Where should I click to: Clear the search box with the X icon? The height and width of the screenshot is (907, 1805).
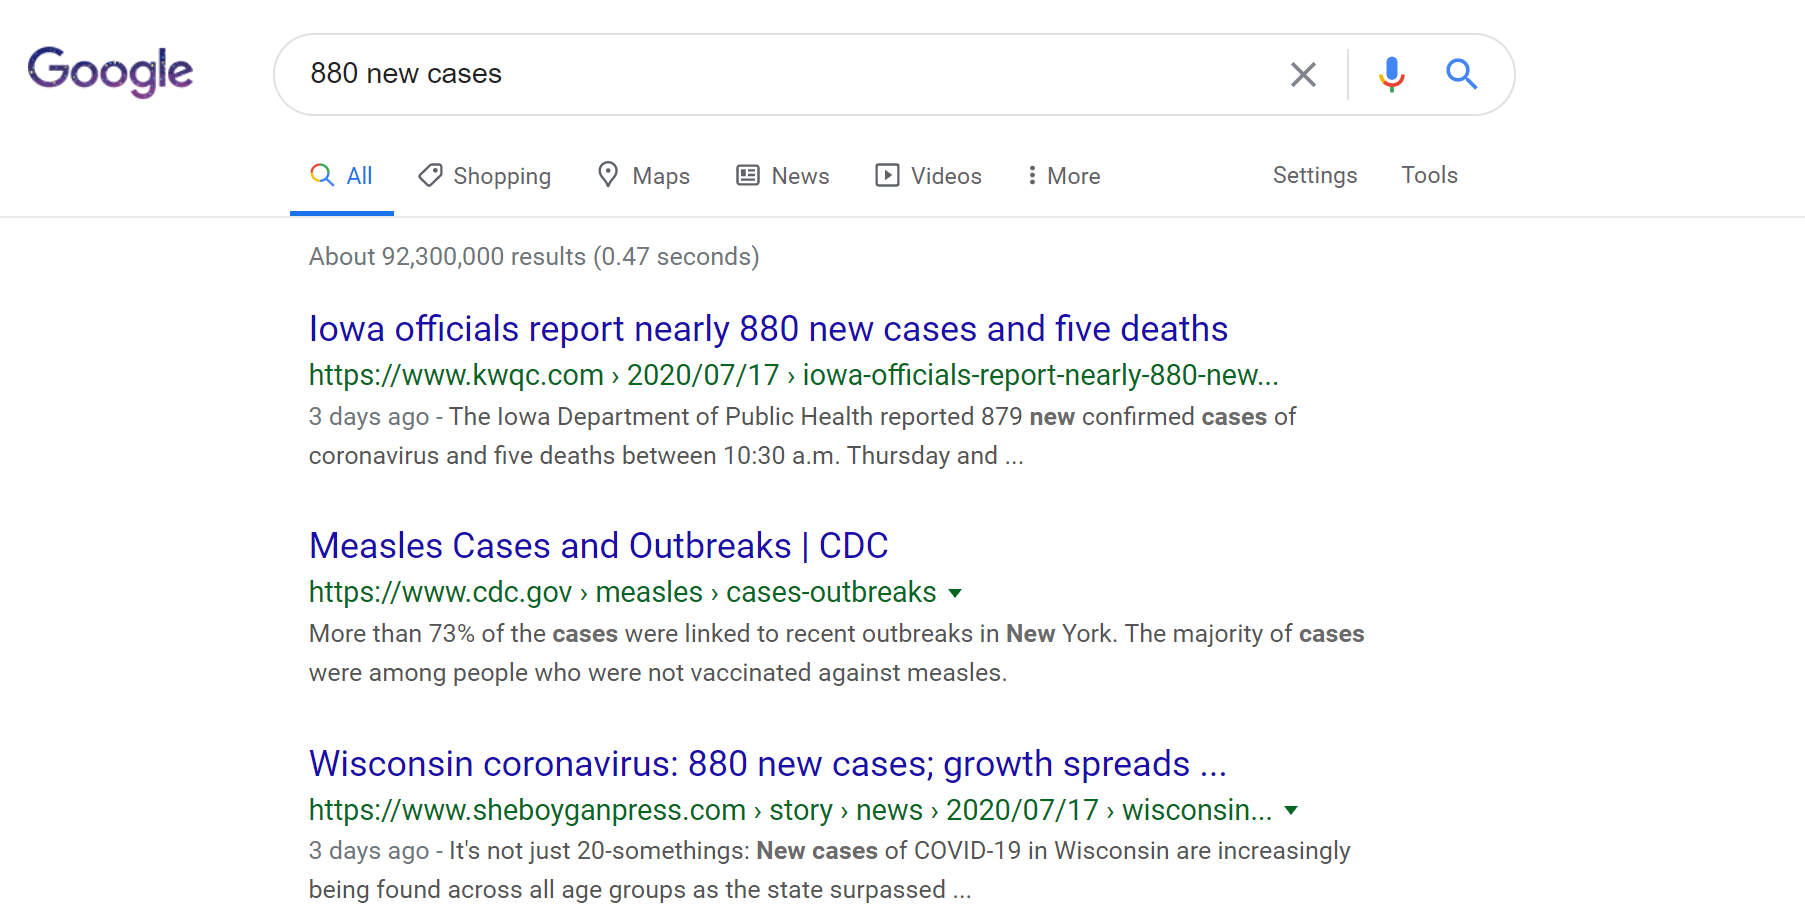coord(1302,75)
